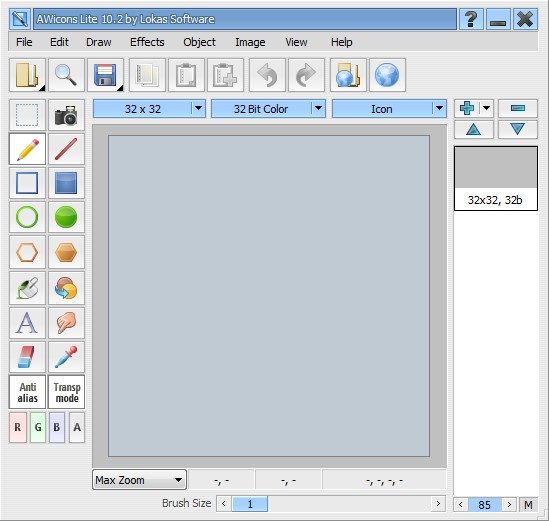Viewport: 549px width, 521px height.
Task: Toggle the A alpha channel
Action: tap(77, 427)
